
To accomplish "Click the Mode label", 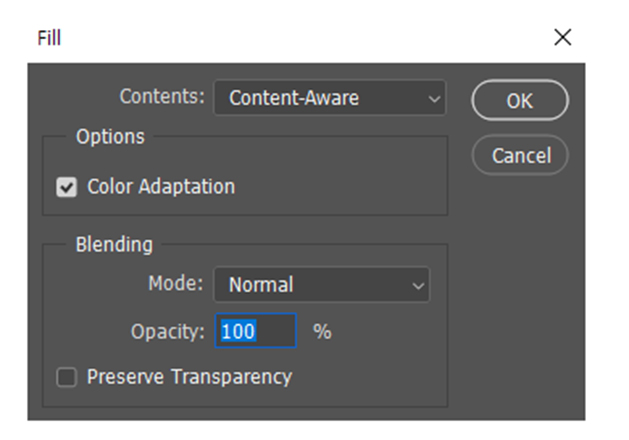I will click(x=175, y=284).
